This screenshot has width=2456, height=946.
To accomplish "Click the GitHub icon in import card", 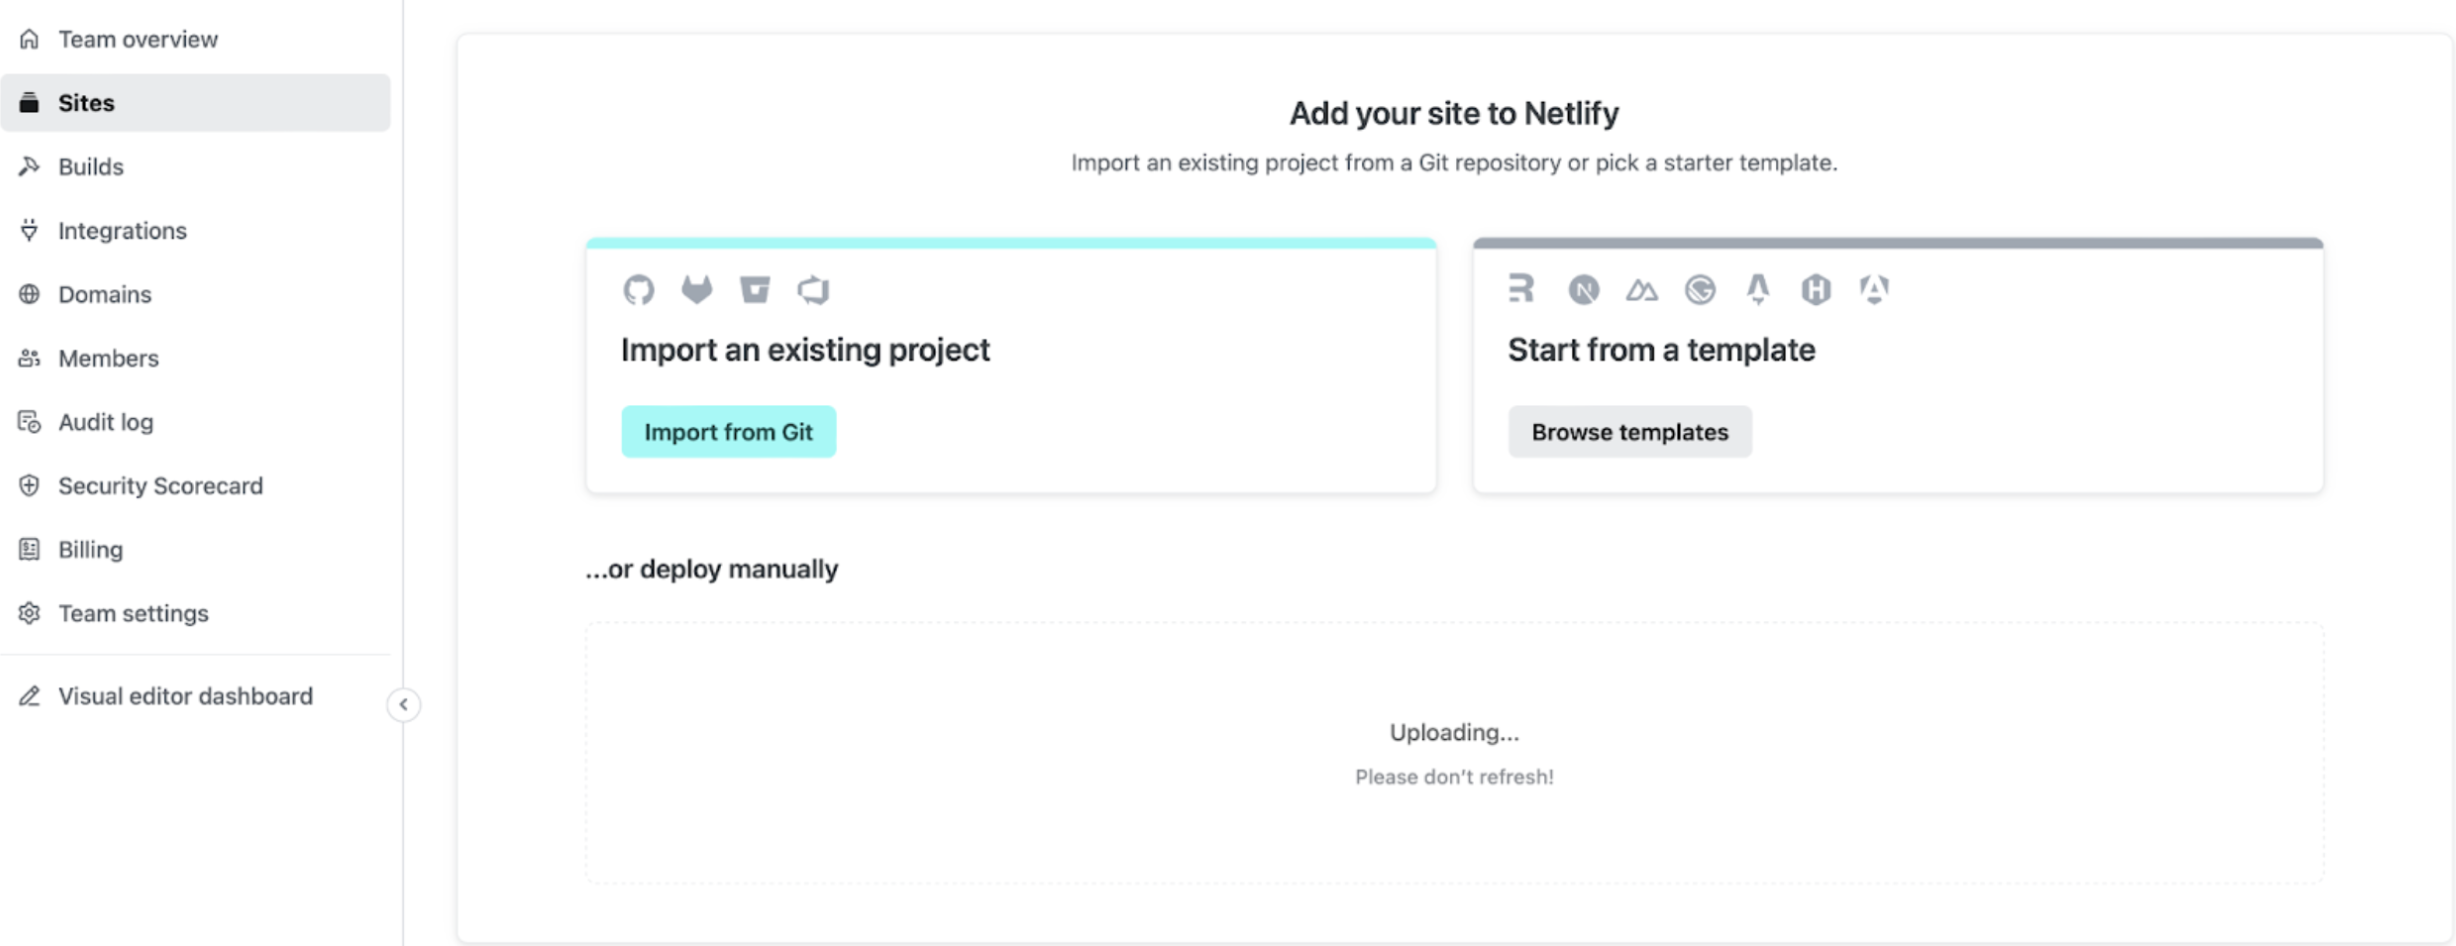I will [638, 290].
